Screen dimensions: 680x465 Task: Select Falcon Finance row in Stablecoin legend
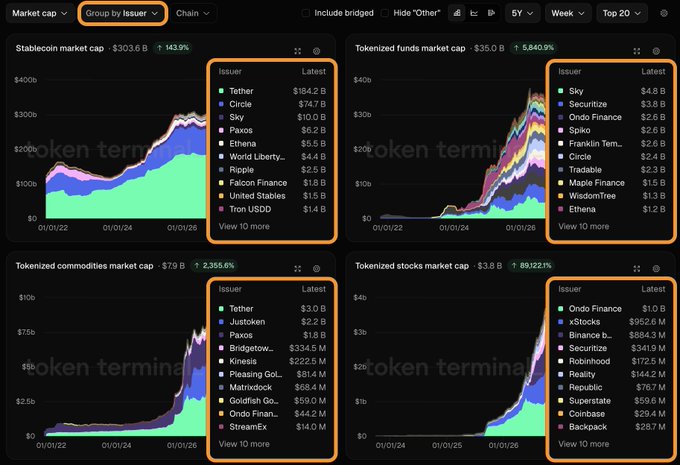click(x=272, y=183)
